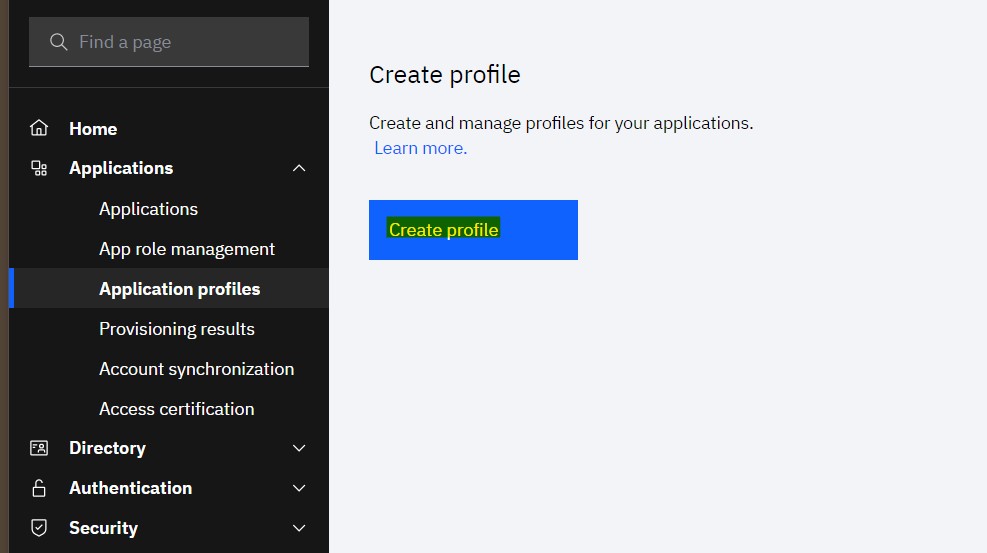Open the Applications sub-item

tap(149, 209)
